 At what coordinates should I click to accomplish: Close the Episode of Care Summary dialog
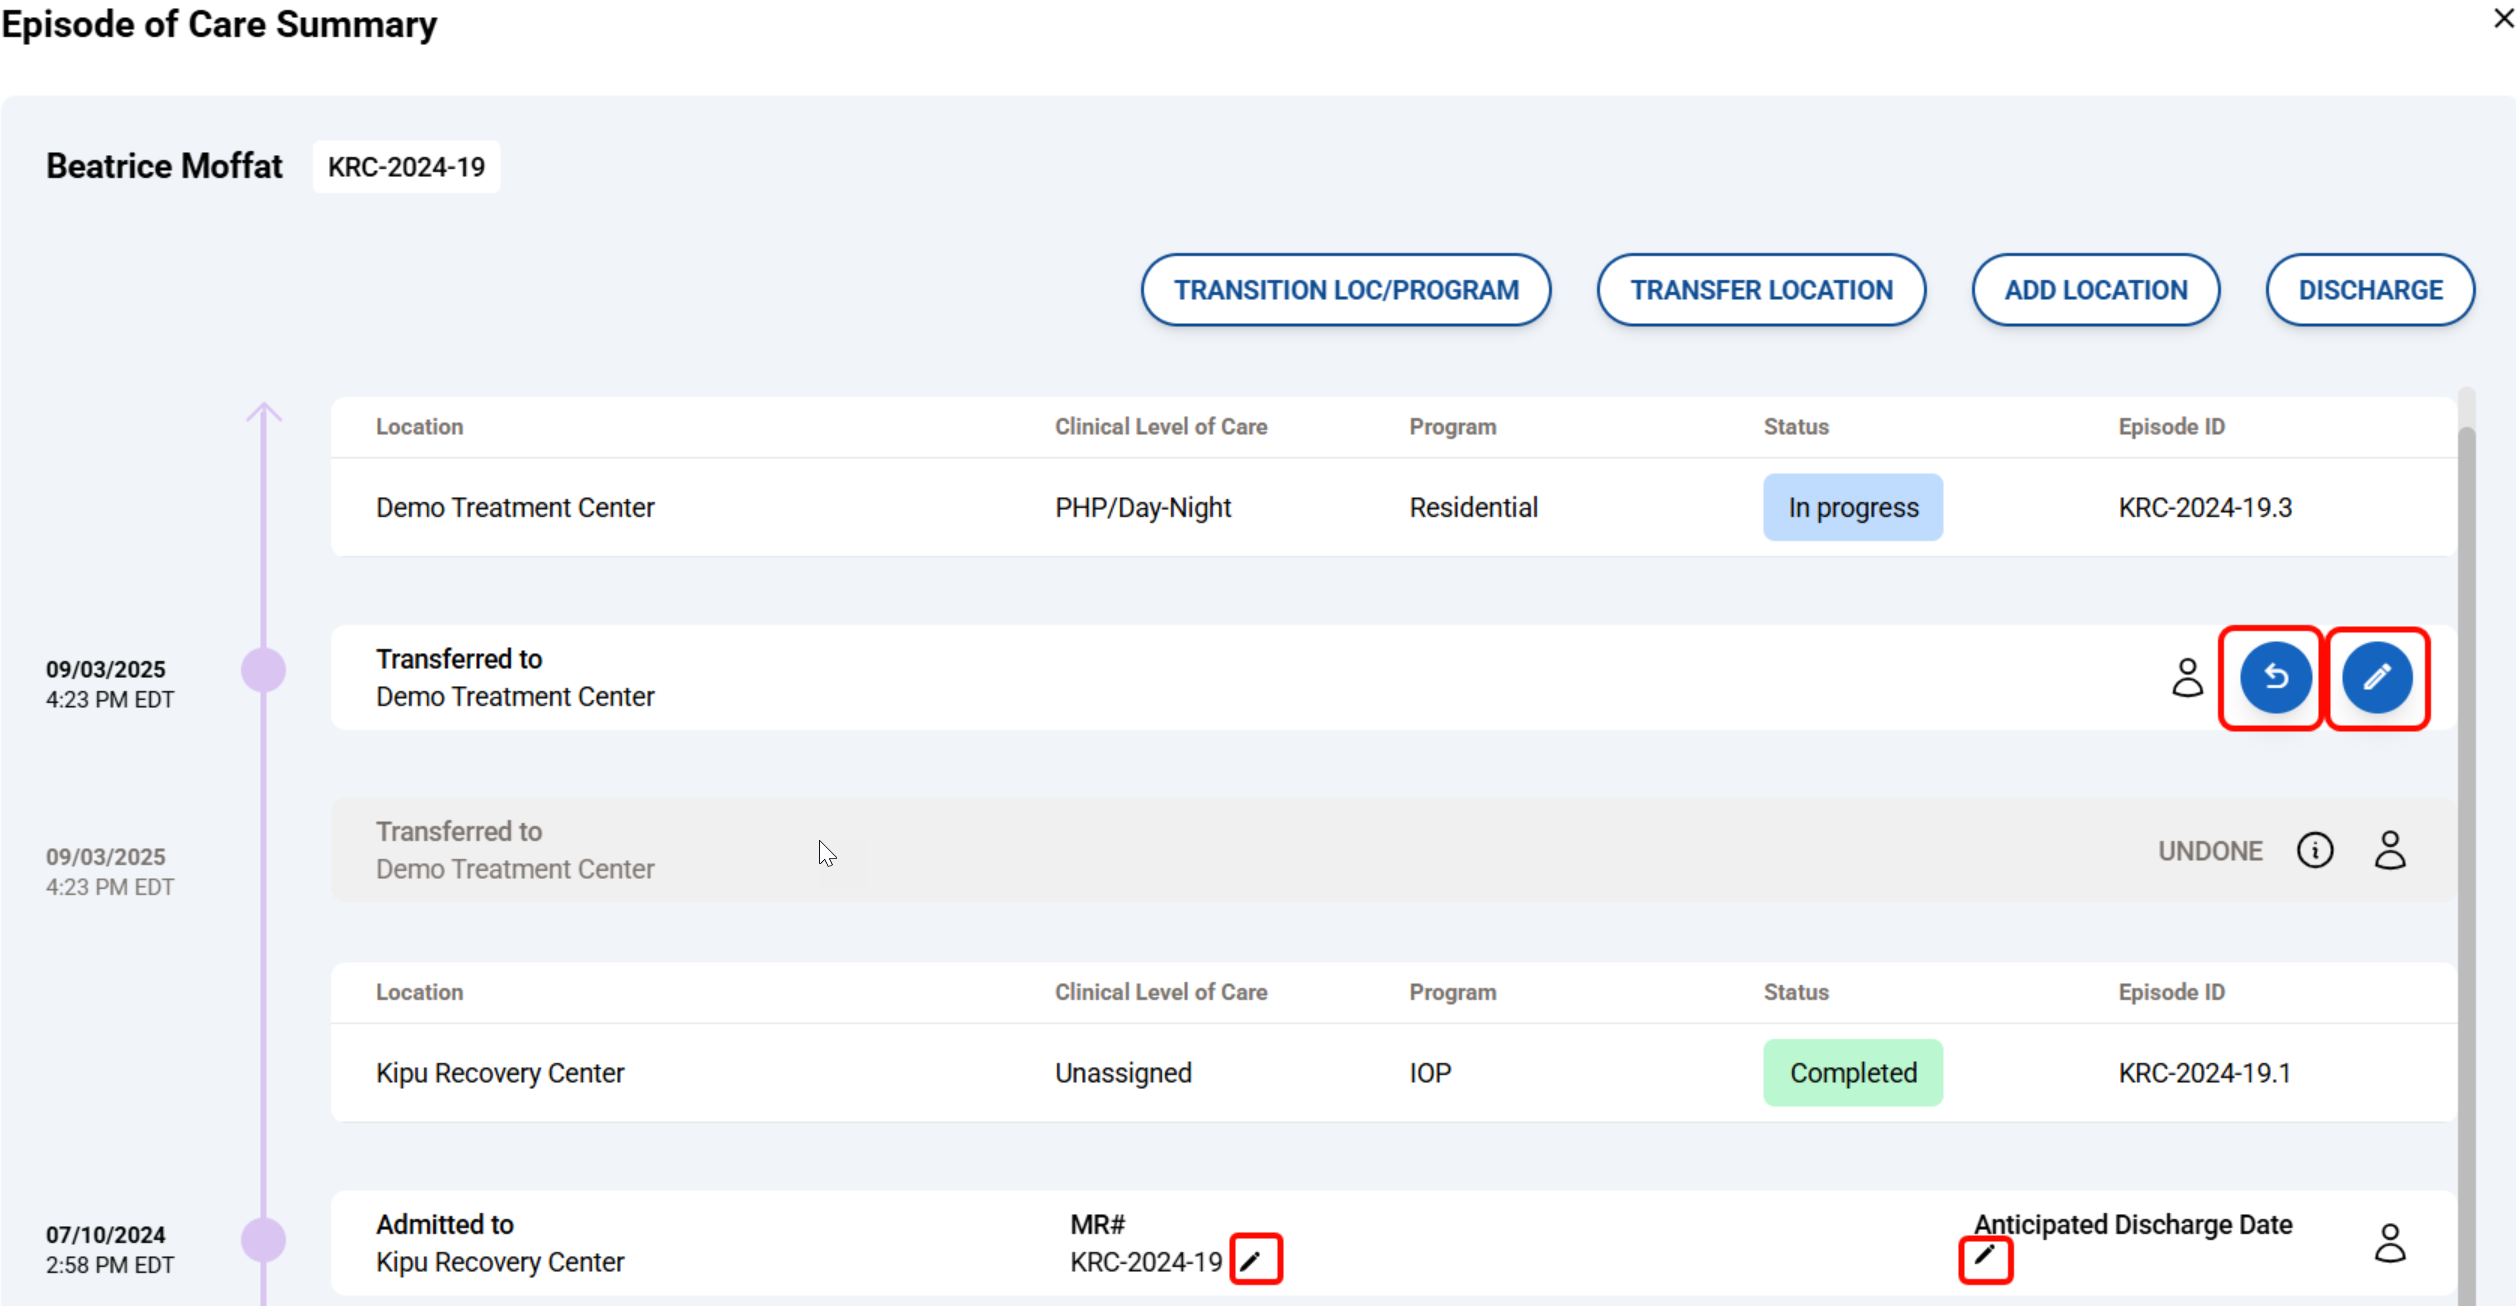[2503, 19]
